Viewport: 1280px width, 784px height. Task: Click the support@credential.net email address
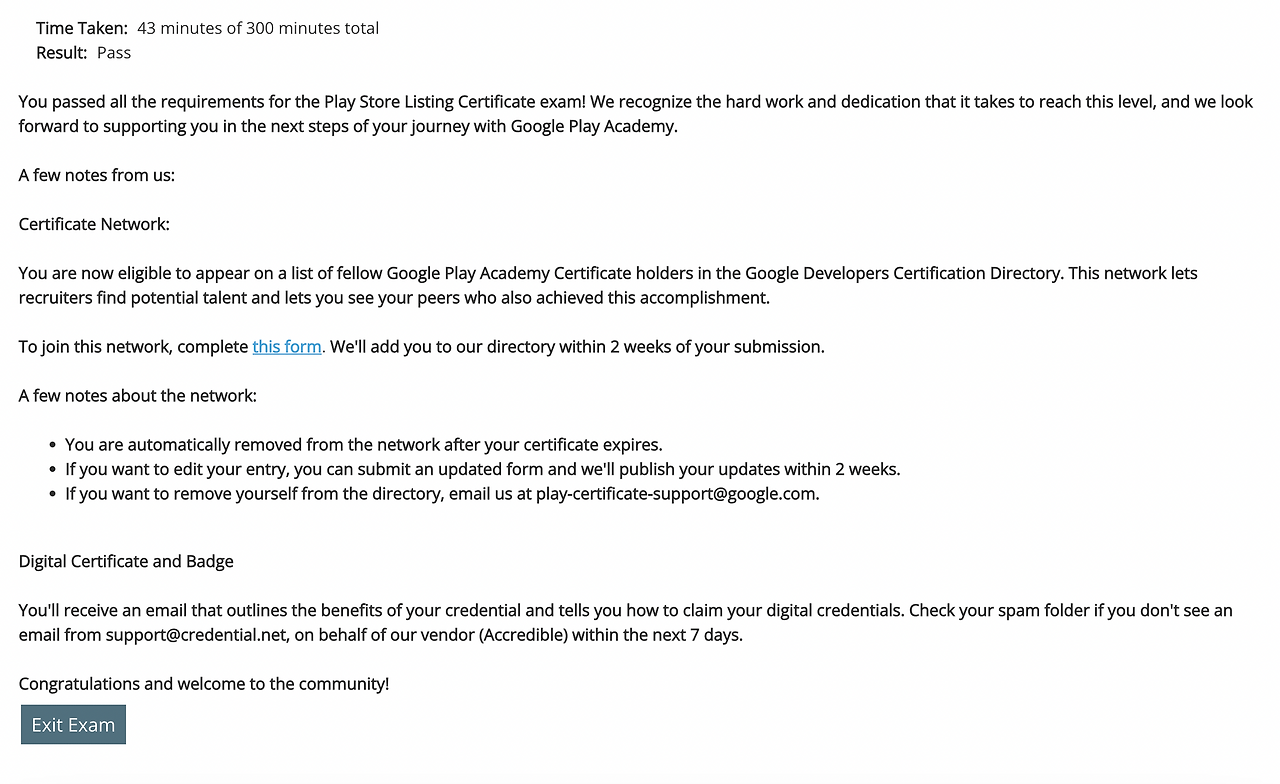click(196, 635)
